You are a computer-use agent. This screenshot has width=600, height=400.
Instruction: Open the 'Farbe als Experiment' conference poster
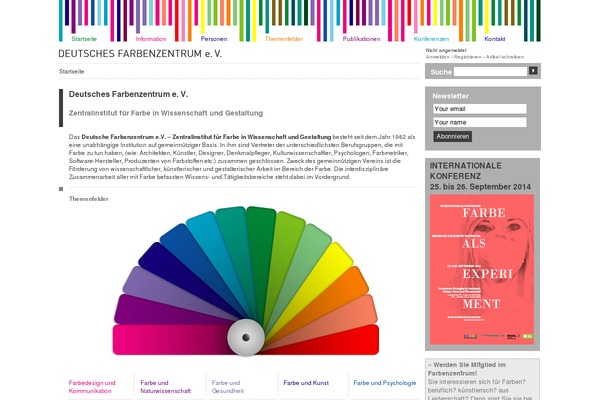point(482,269)
